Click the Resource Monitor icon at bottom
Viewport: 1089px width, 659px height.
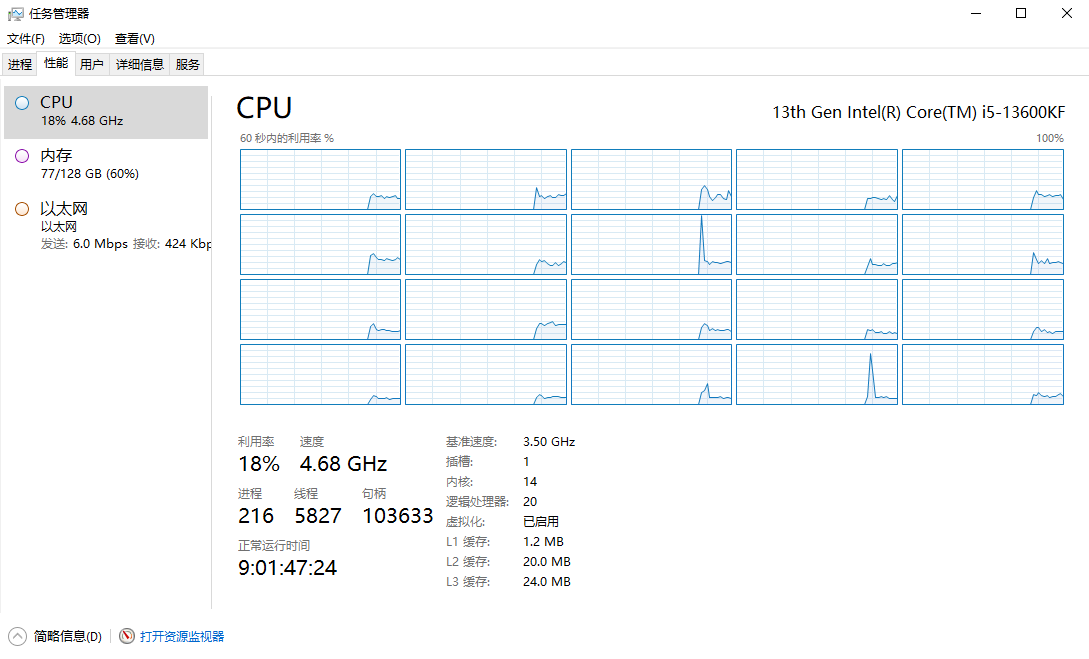pyautogui.click(x=127, y=636)
